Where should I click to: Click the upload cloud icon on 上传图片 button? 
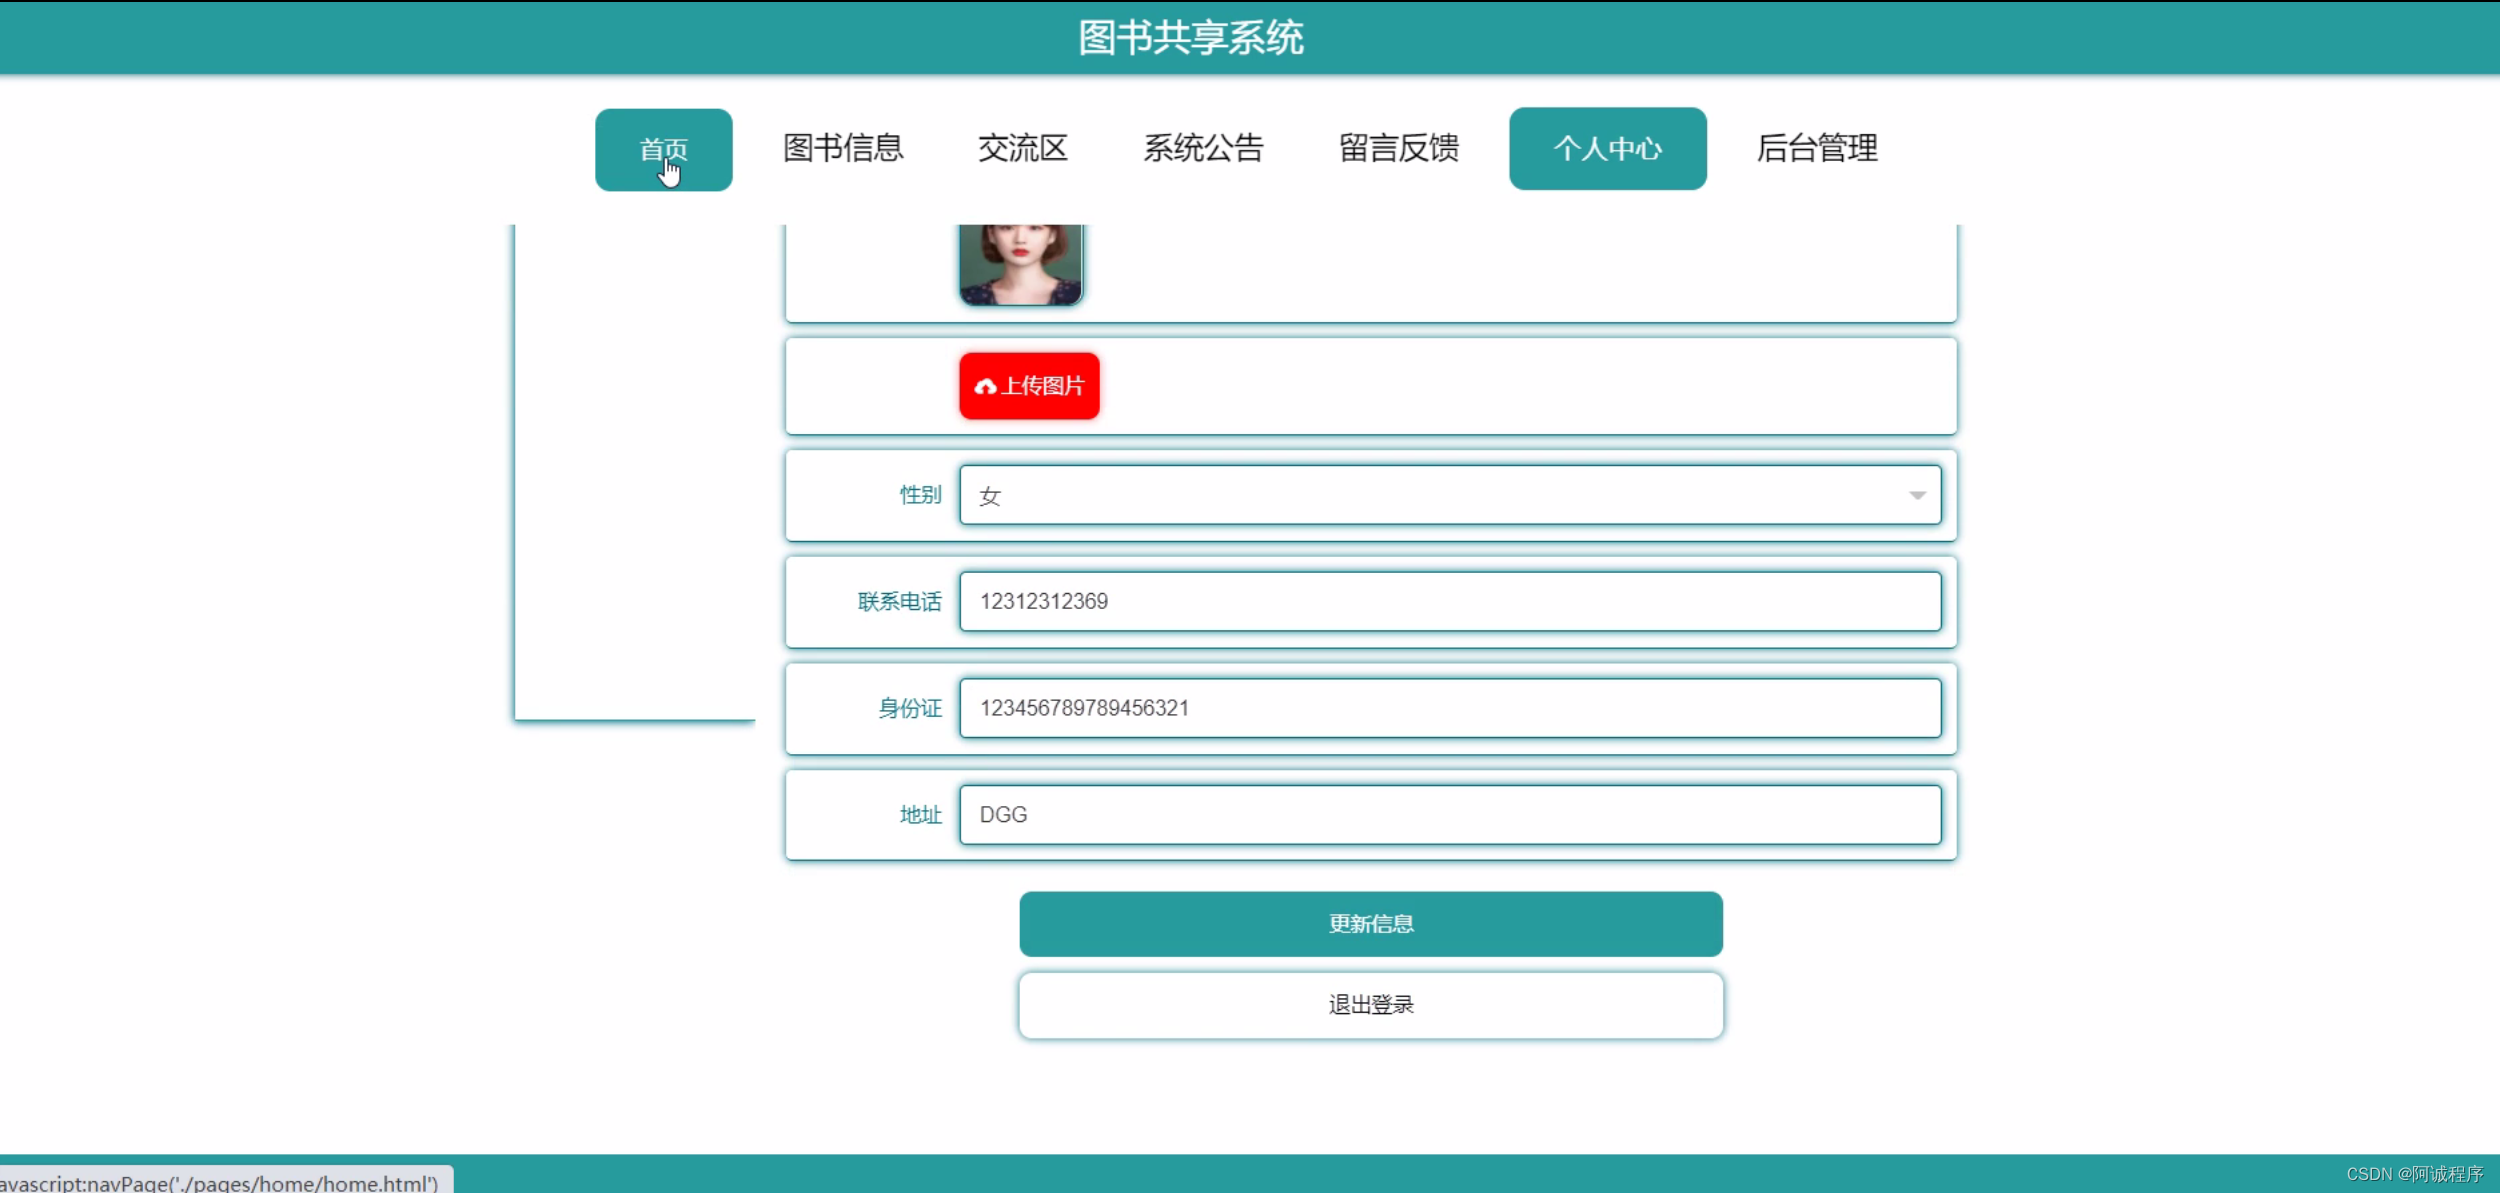(x=987, y=386)
